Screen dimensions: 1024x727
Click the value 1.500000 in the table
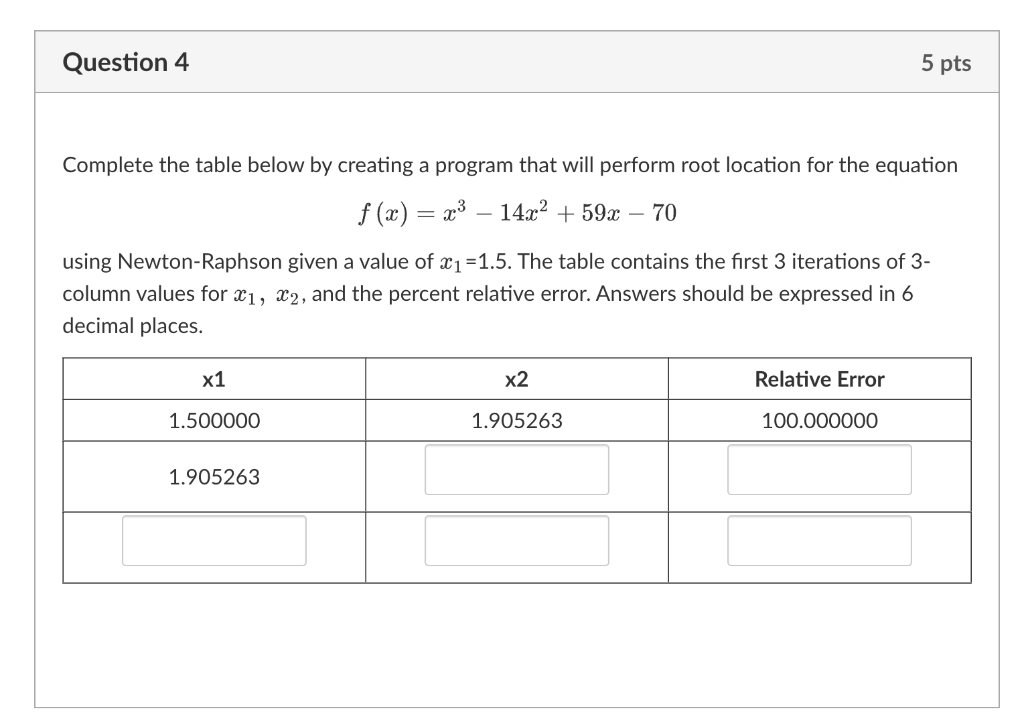pos(213,420)
